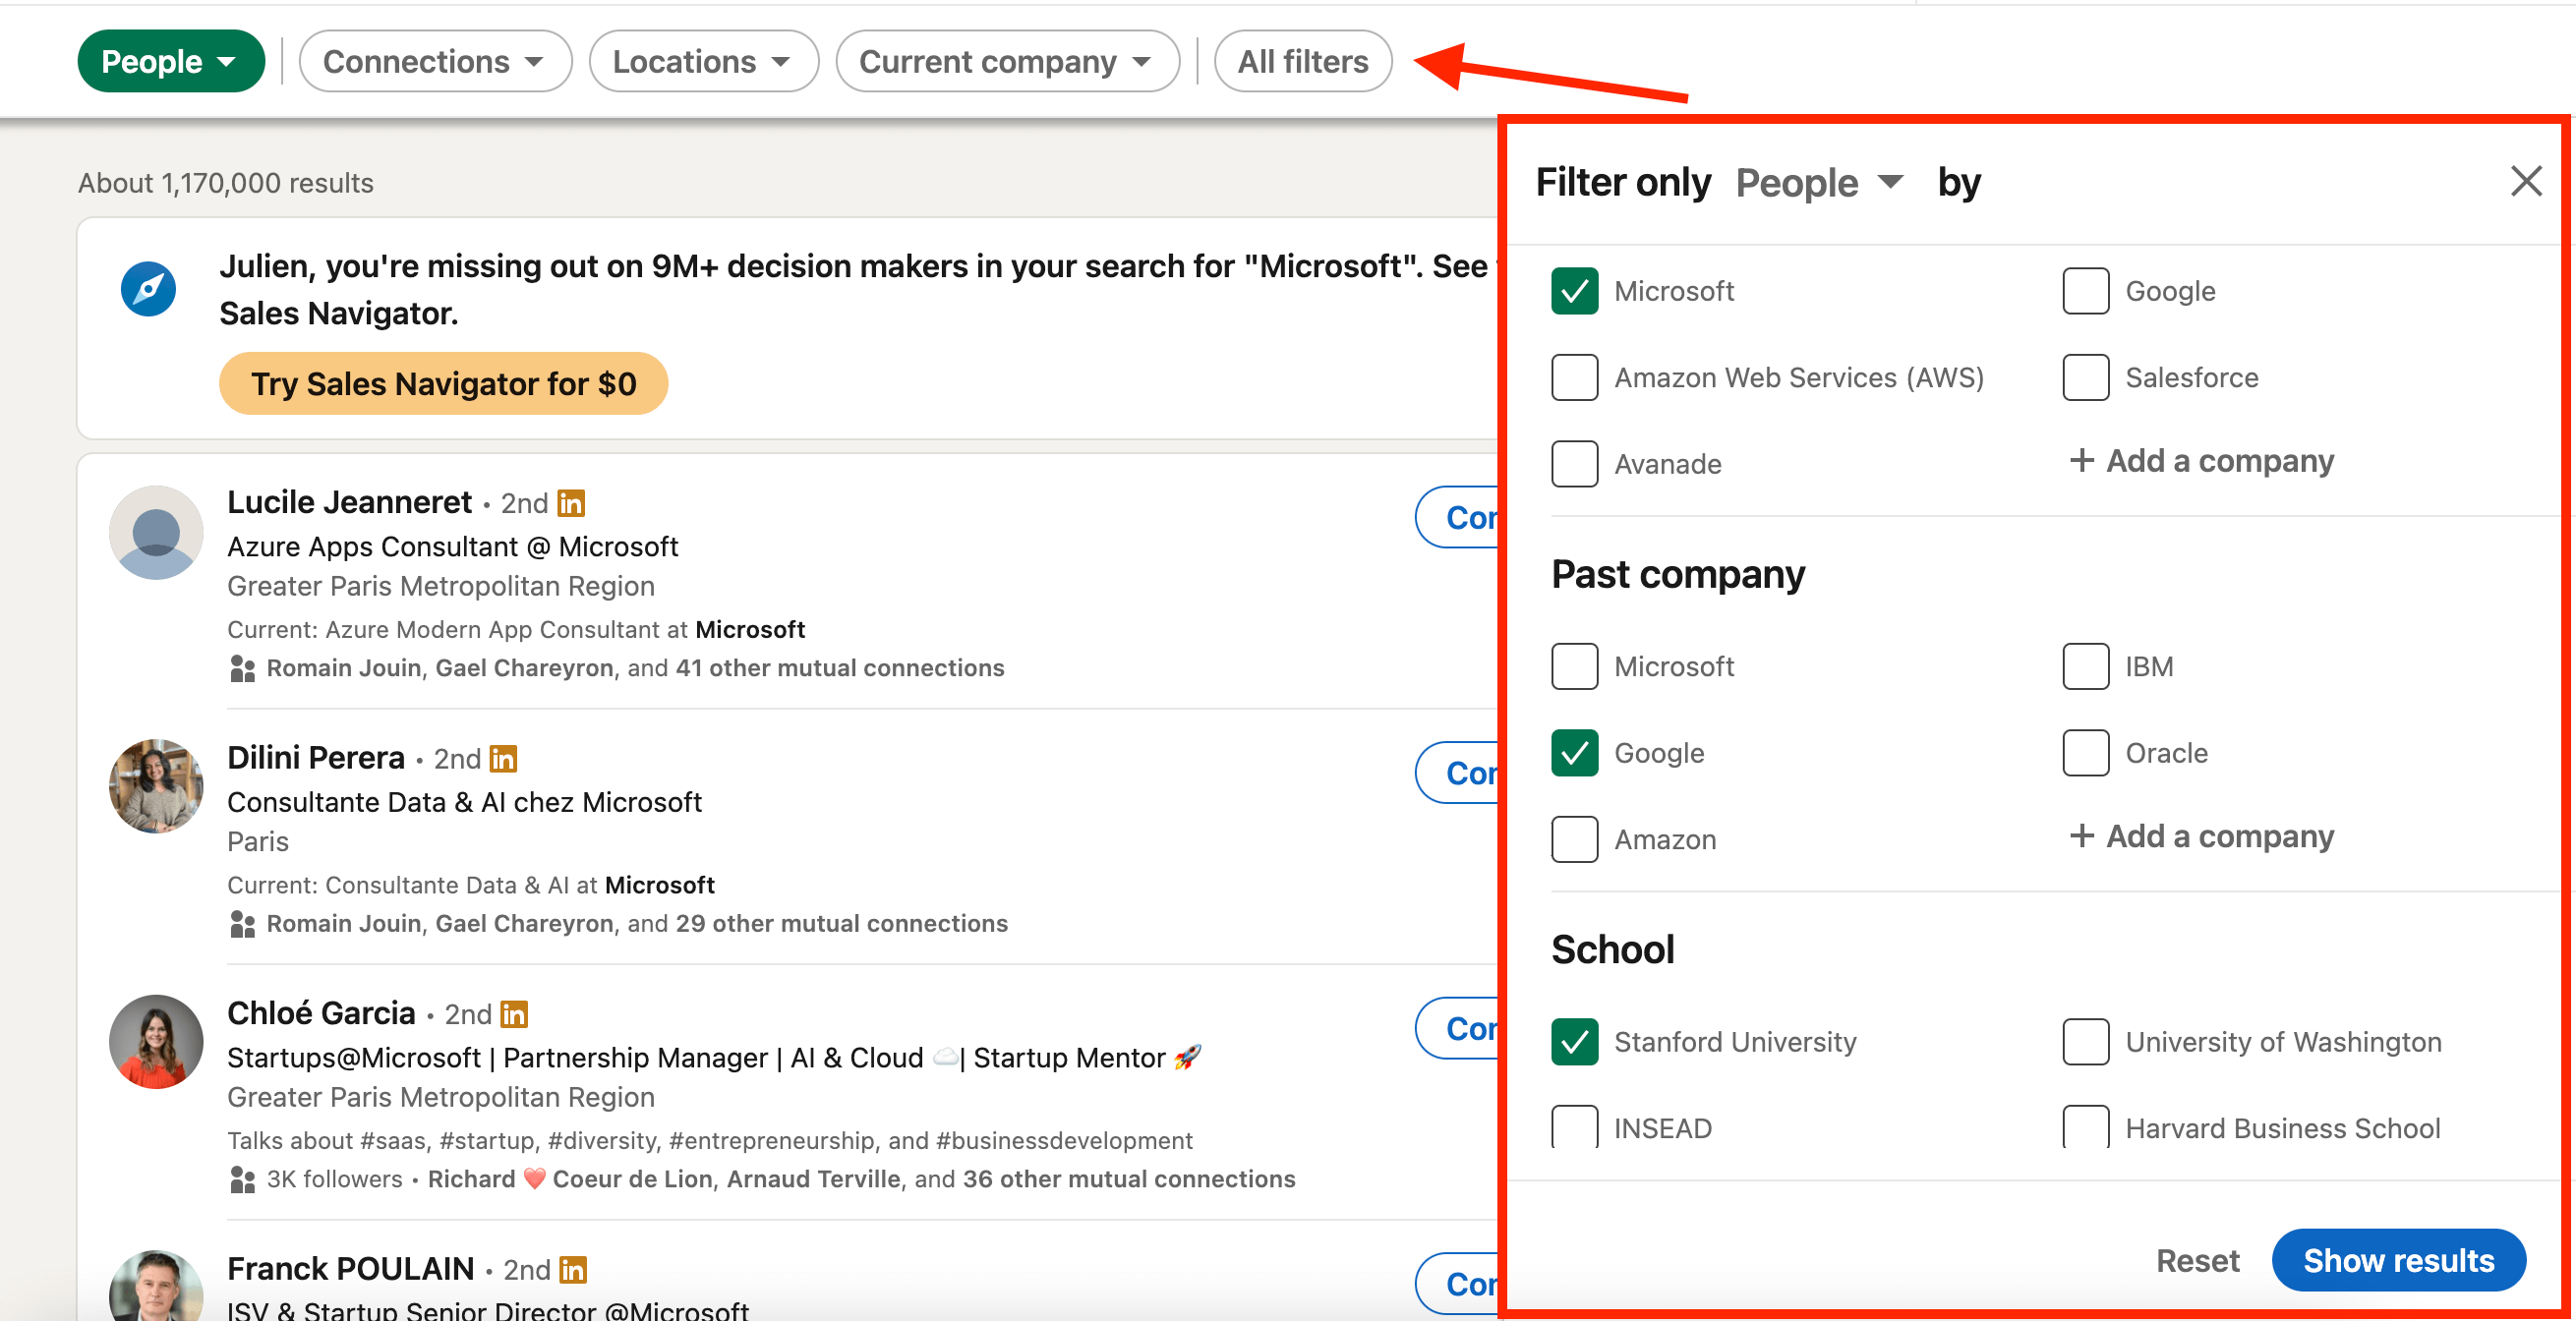2576x1321 pixels.
Task: Add a company under Past company
Action: point(2200,835)
